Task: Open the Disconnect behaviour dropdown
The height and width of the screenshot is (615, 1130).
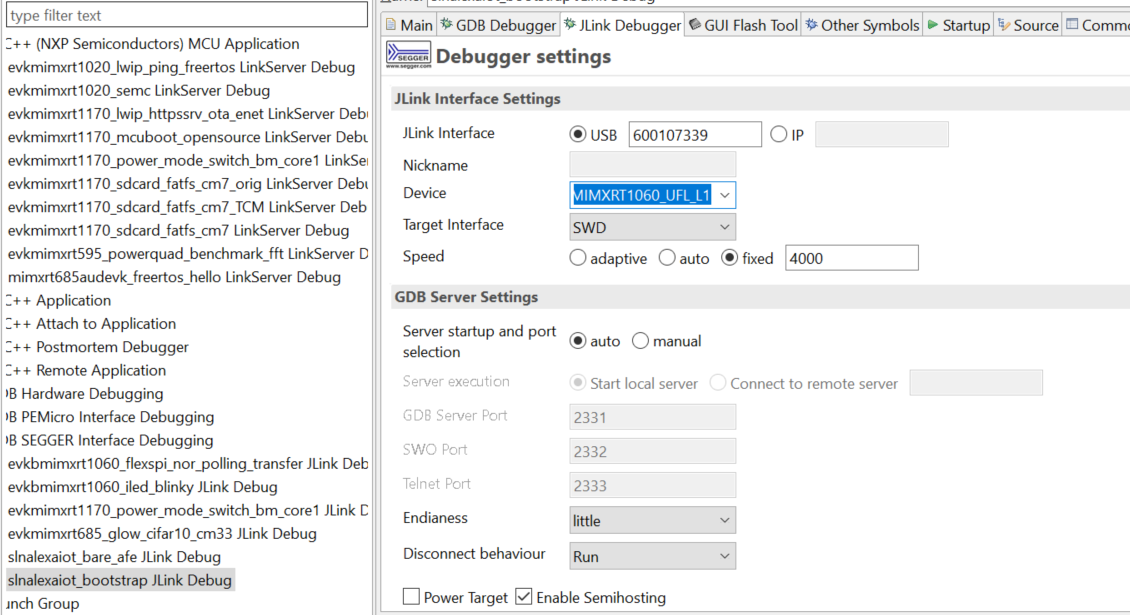Action: pyautogui.click(x=652, y=556)
